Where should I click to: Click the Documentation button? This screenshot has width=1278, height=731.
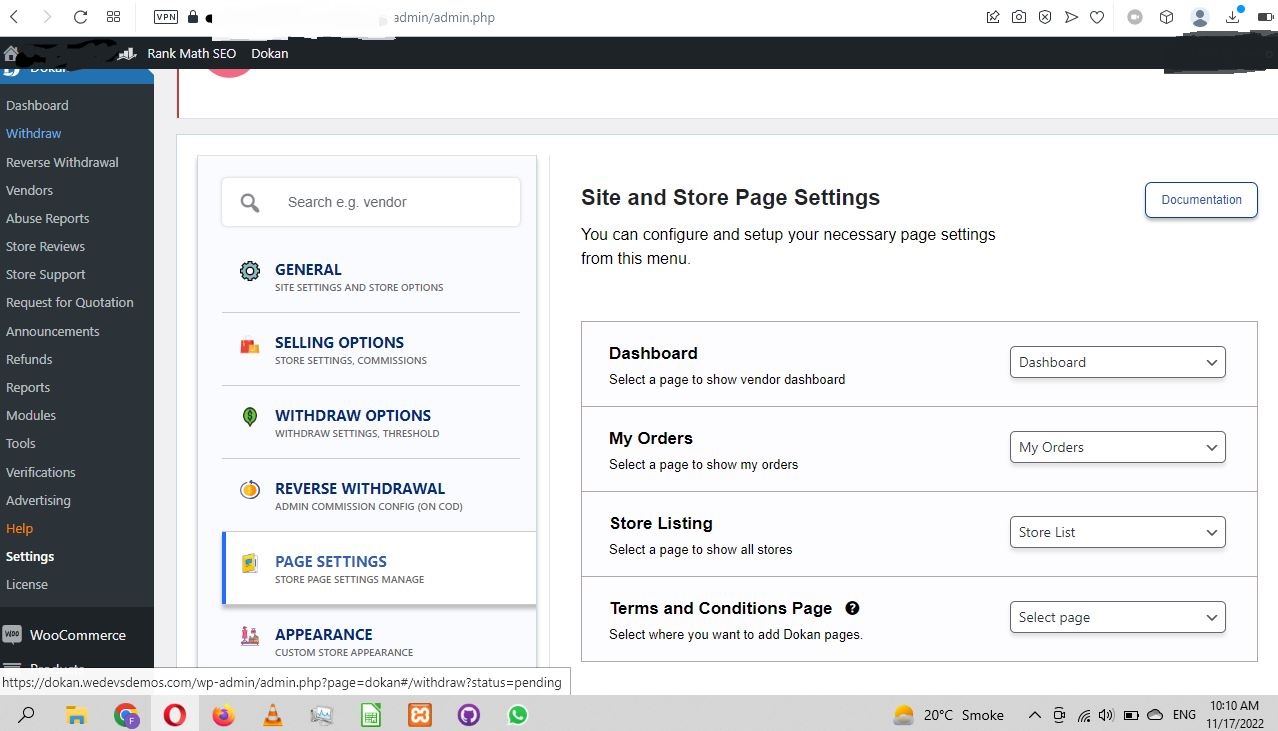1200,199
